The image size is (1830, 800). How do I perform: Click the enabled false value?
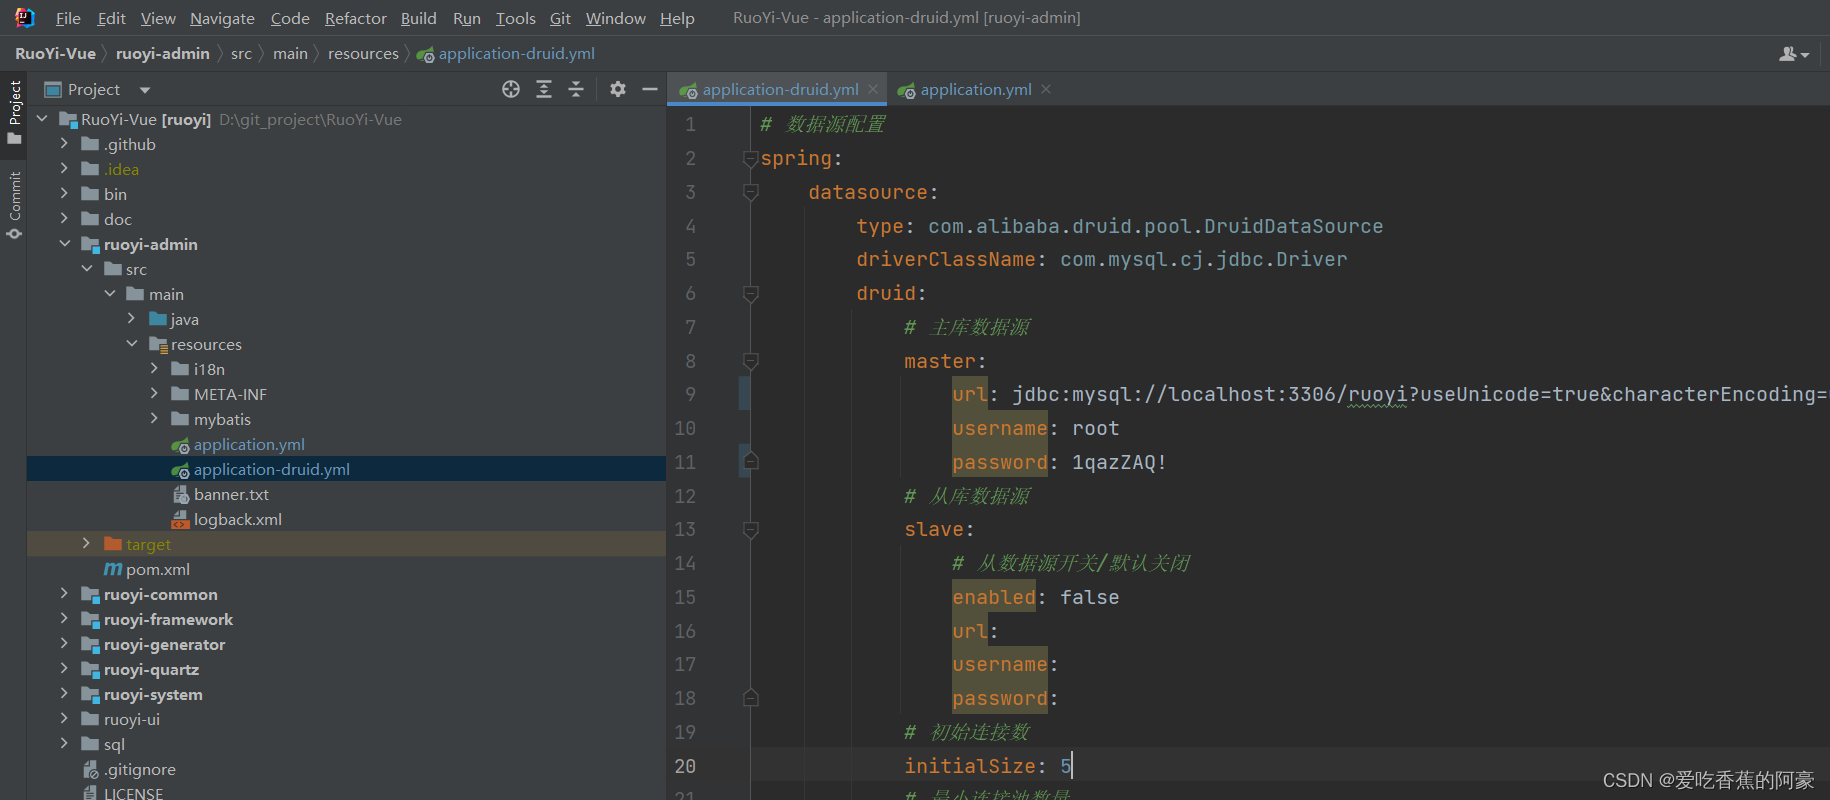pyautogui.click(x=1089, y=597)
